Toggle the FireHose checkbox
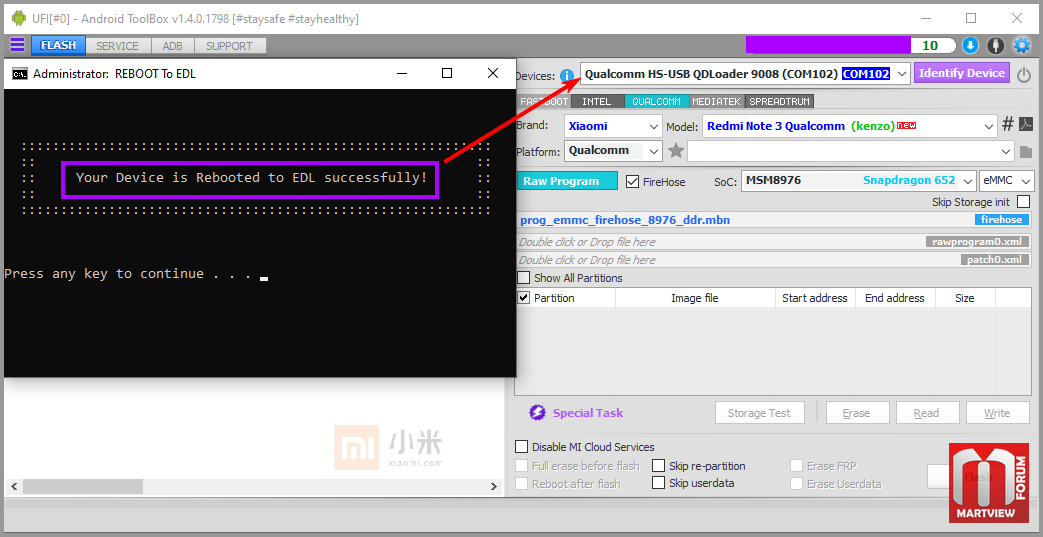Image resolution: width=1043 pixels, height=537 pixels. click(x=632, y=181)
